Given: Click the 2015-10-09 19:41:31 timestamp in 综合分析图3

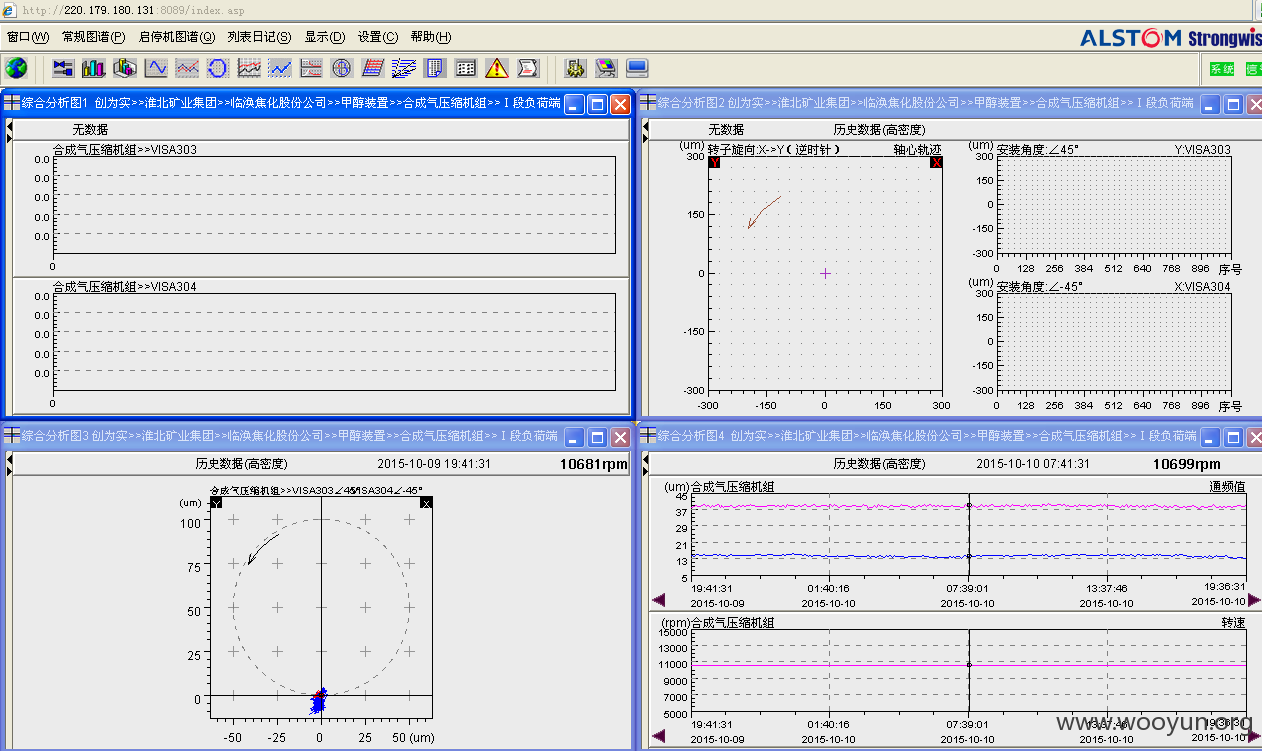Looking at the screenshot, I should [x=434, y=464].
